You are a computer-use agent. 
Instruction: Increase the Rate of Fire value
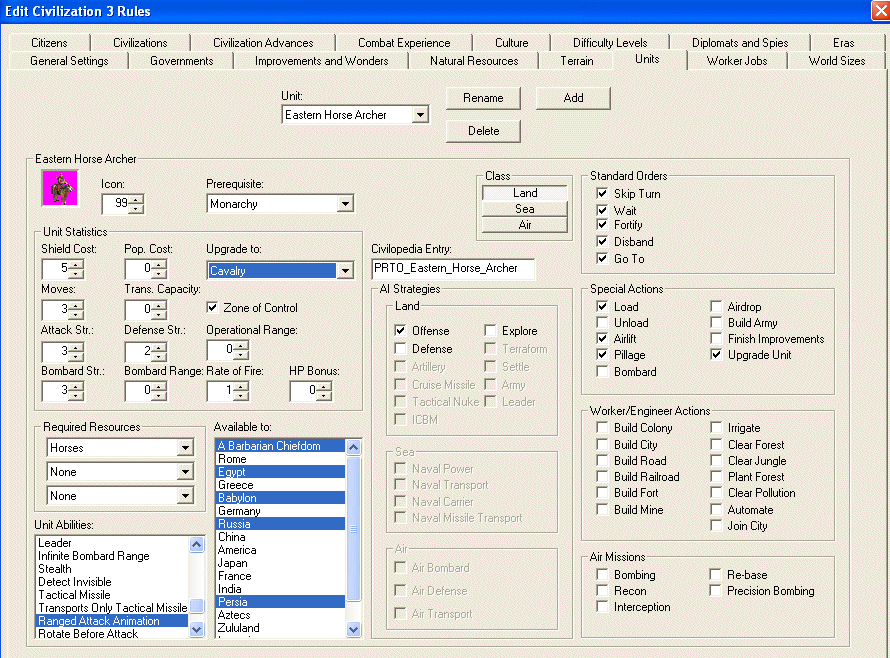coord(241,386)
